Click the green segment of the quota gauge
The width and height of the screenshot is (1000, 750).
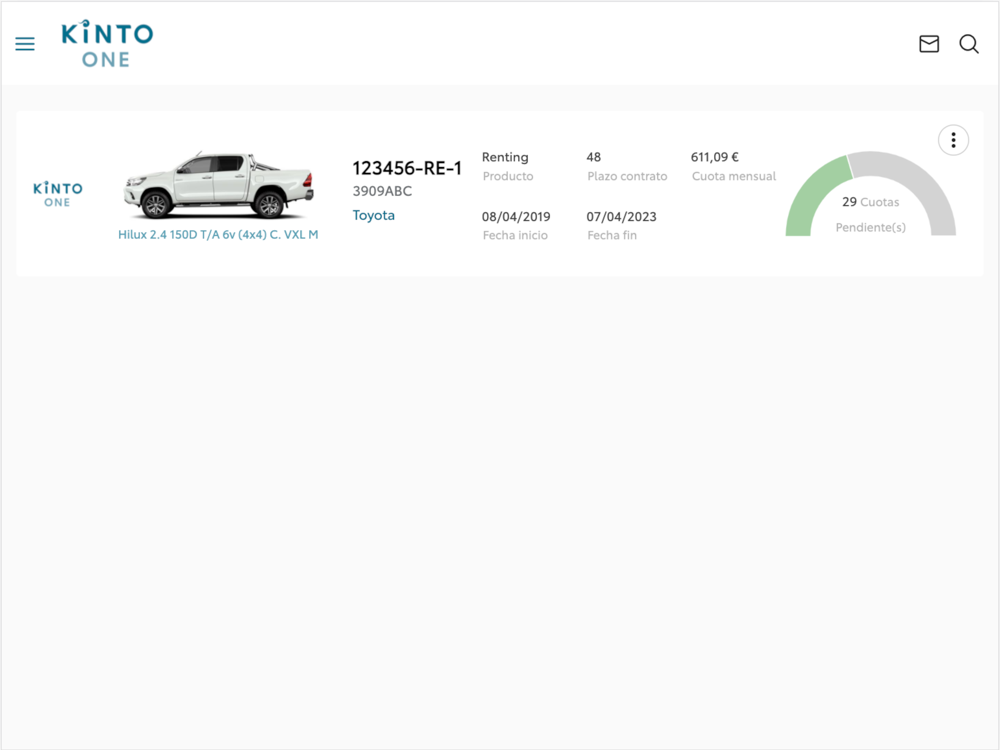(x=811, y=195)
